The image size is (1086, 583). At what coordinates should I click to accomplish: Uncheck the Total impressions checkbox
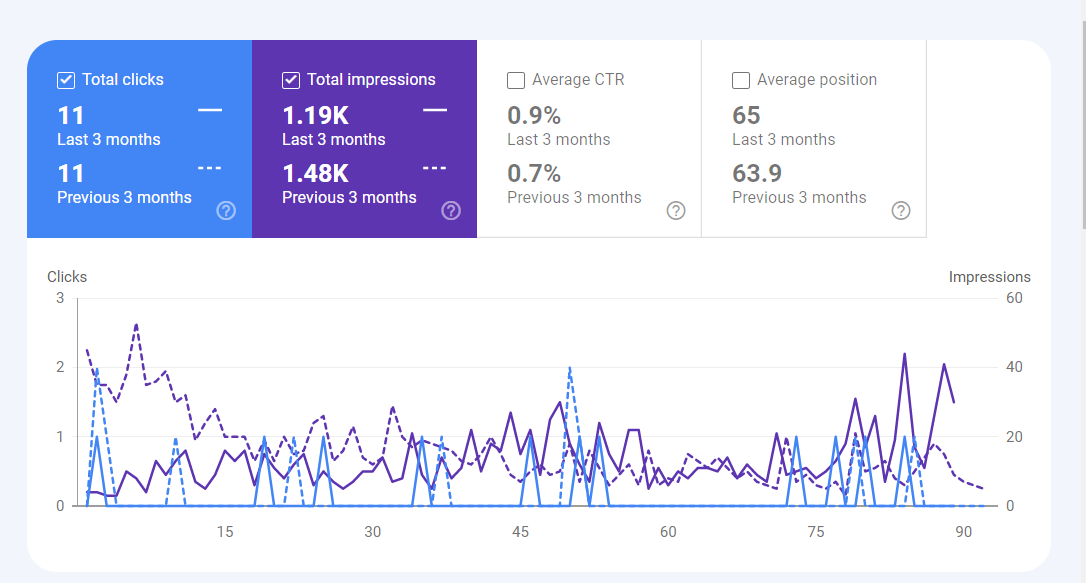[291, 80]
